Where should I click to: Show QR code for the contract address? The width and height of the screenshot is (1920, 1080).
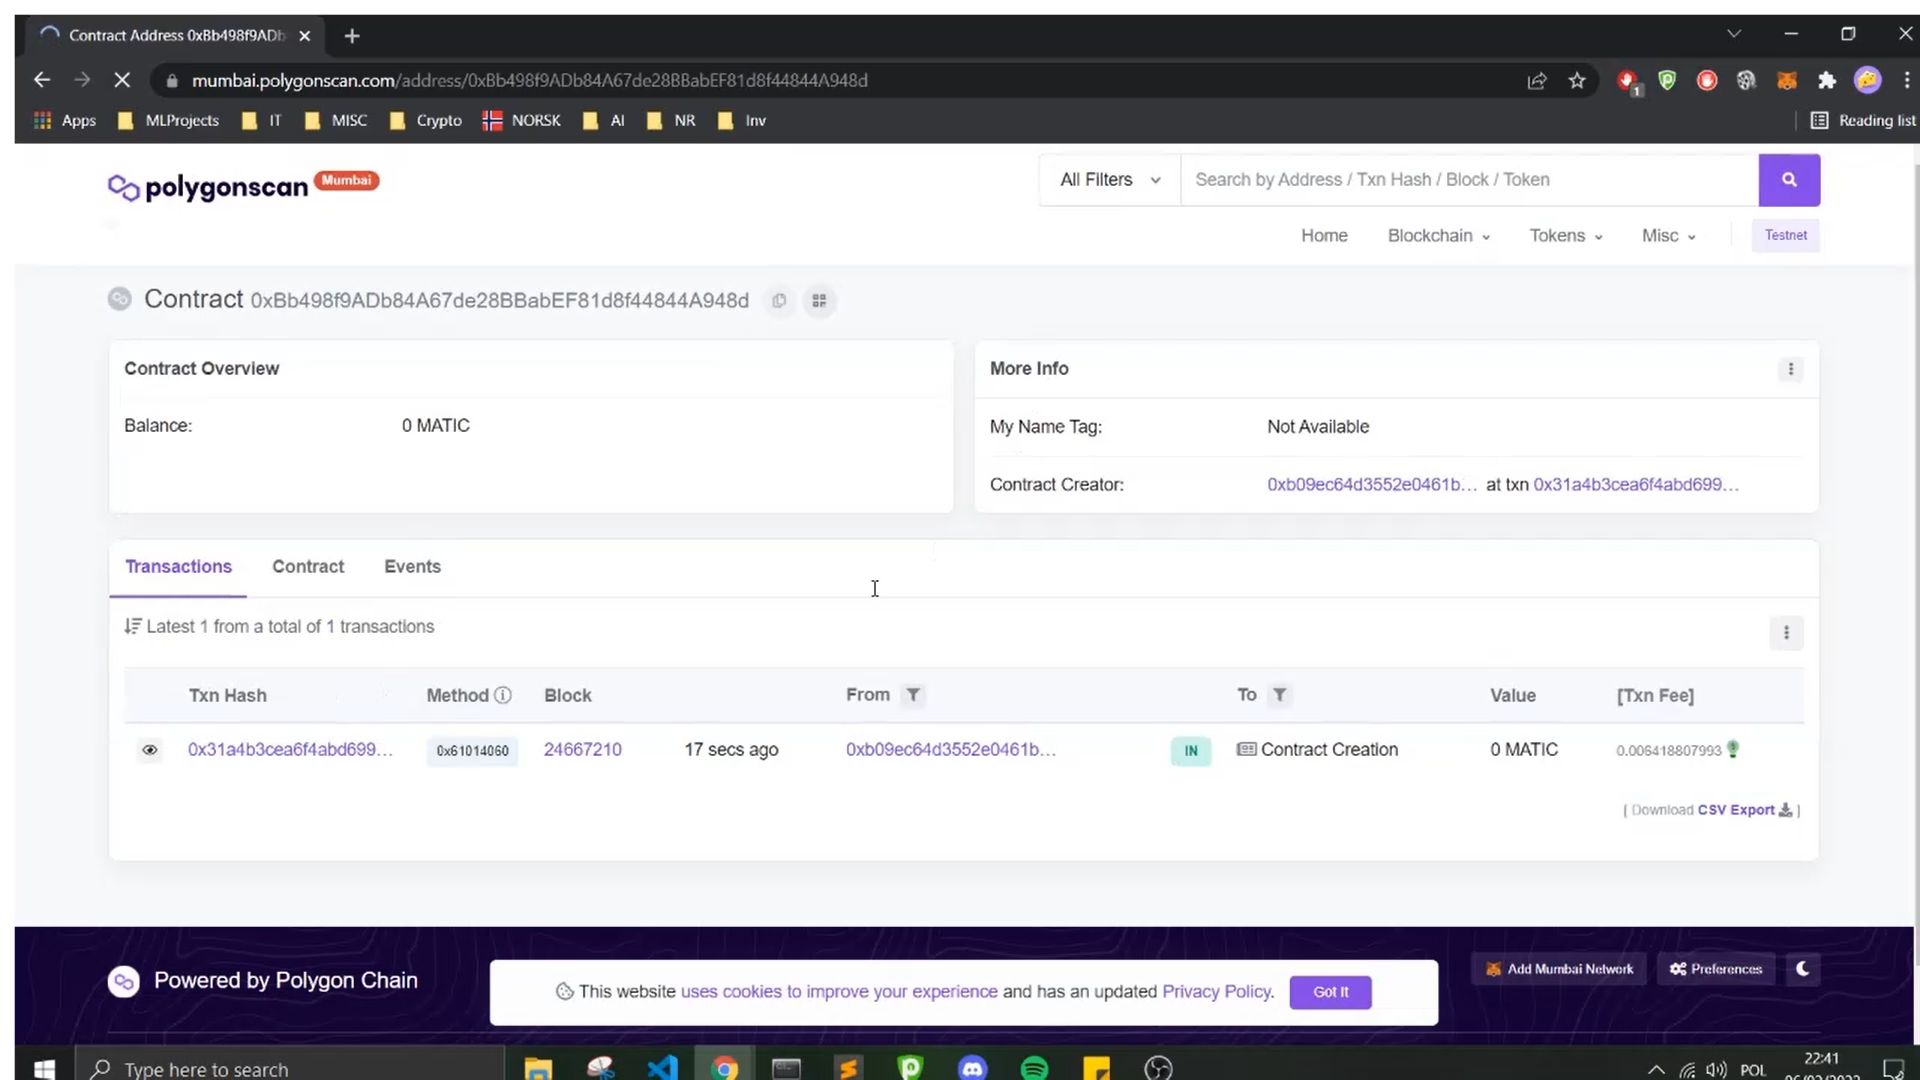click(819, 301)
